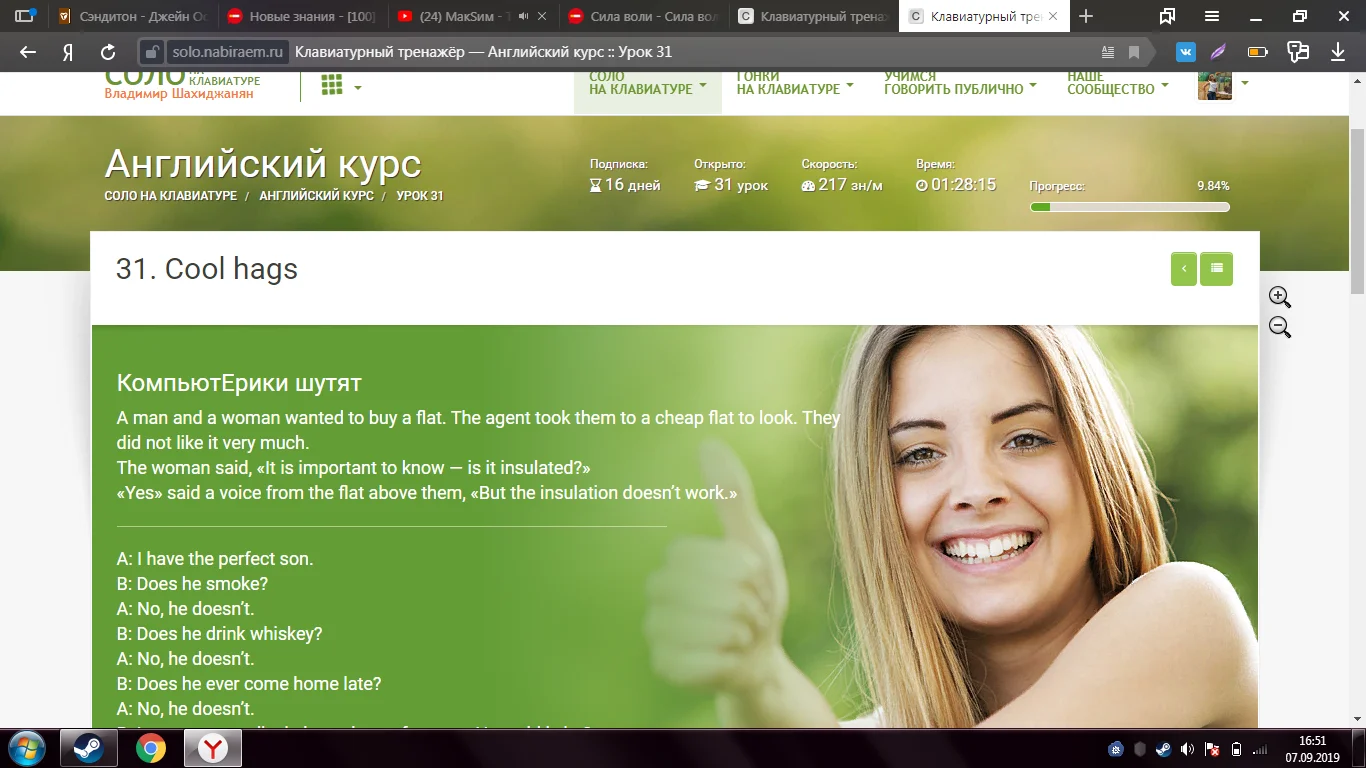The height and width of the screenshot is (768, 1366).
Task: Toggle the battery saving mode icon
Action: [x=1255, y=51]
